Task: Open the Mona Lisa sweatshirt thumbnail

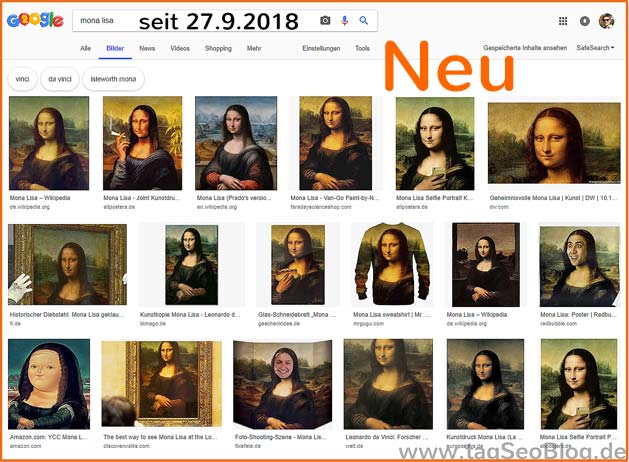Action: tap(392, 264)
